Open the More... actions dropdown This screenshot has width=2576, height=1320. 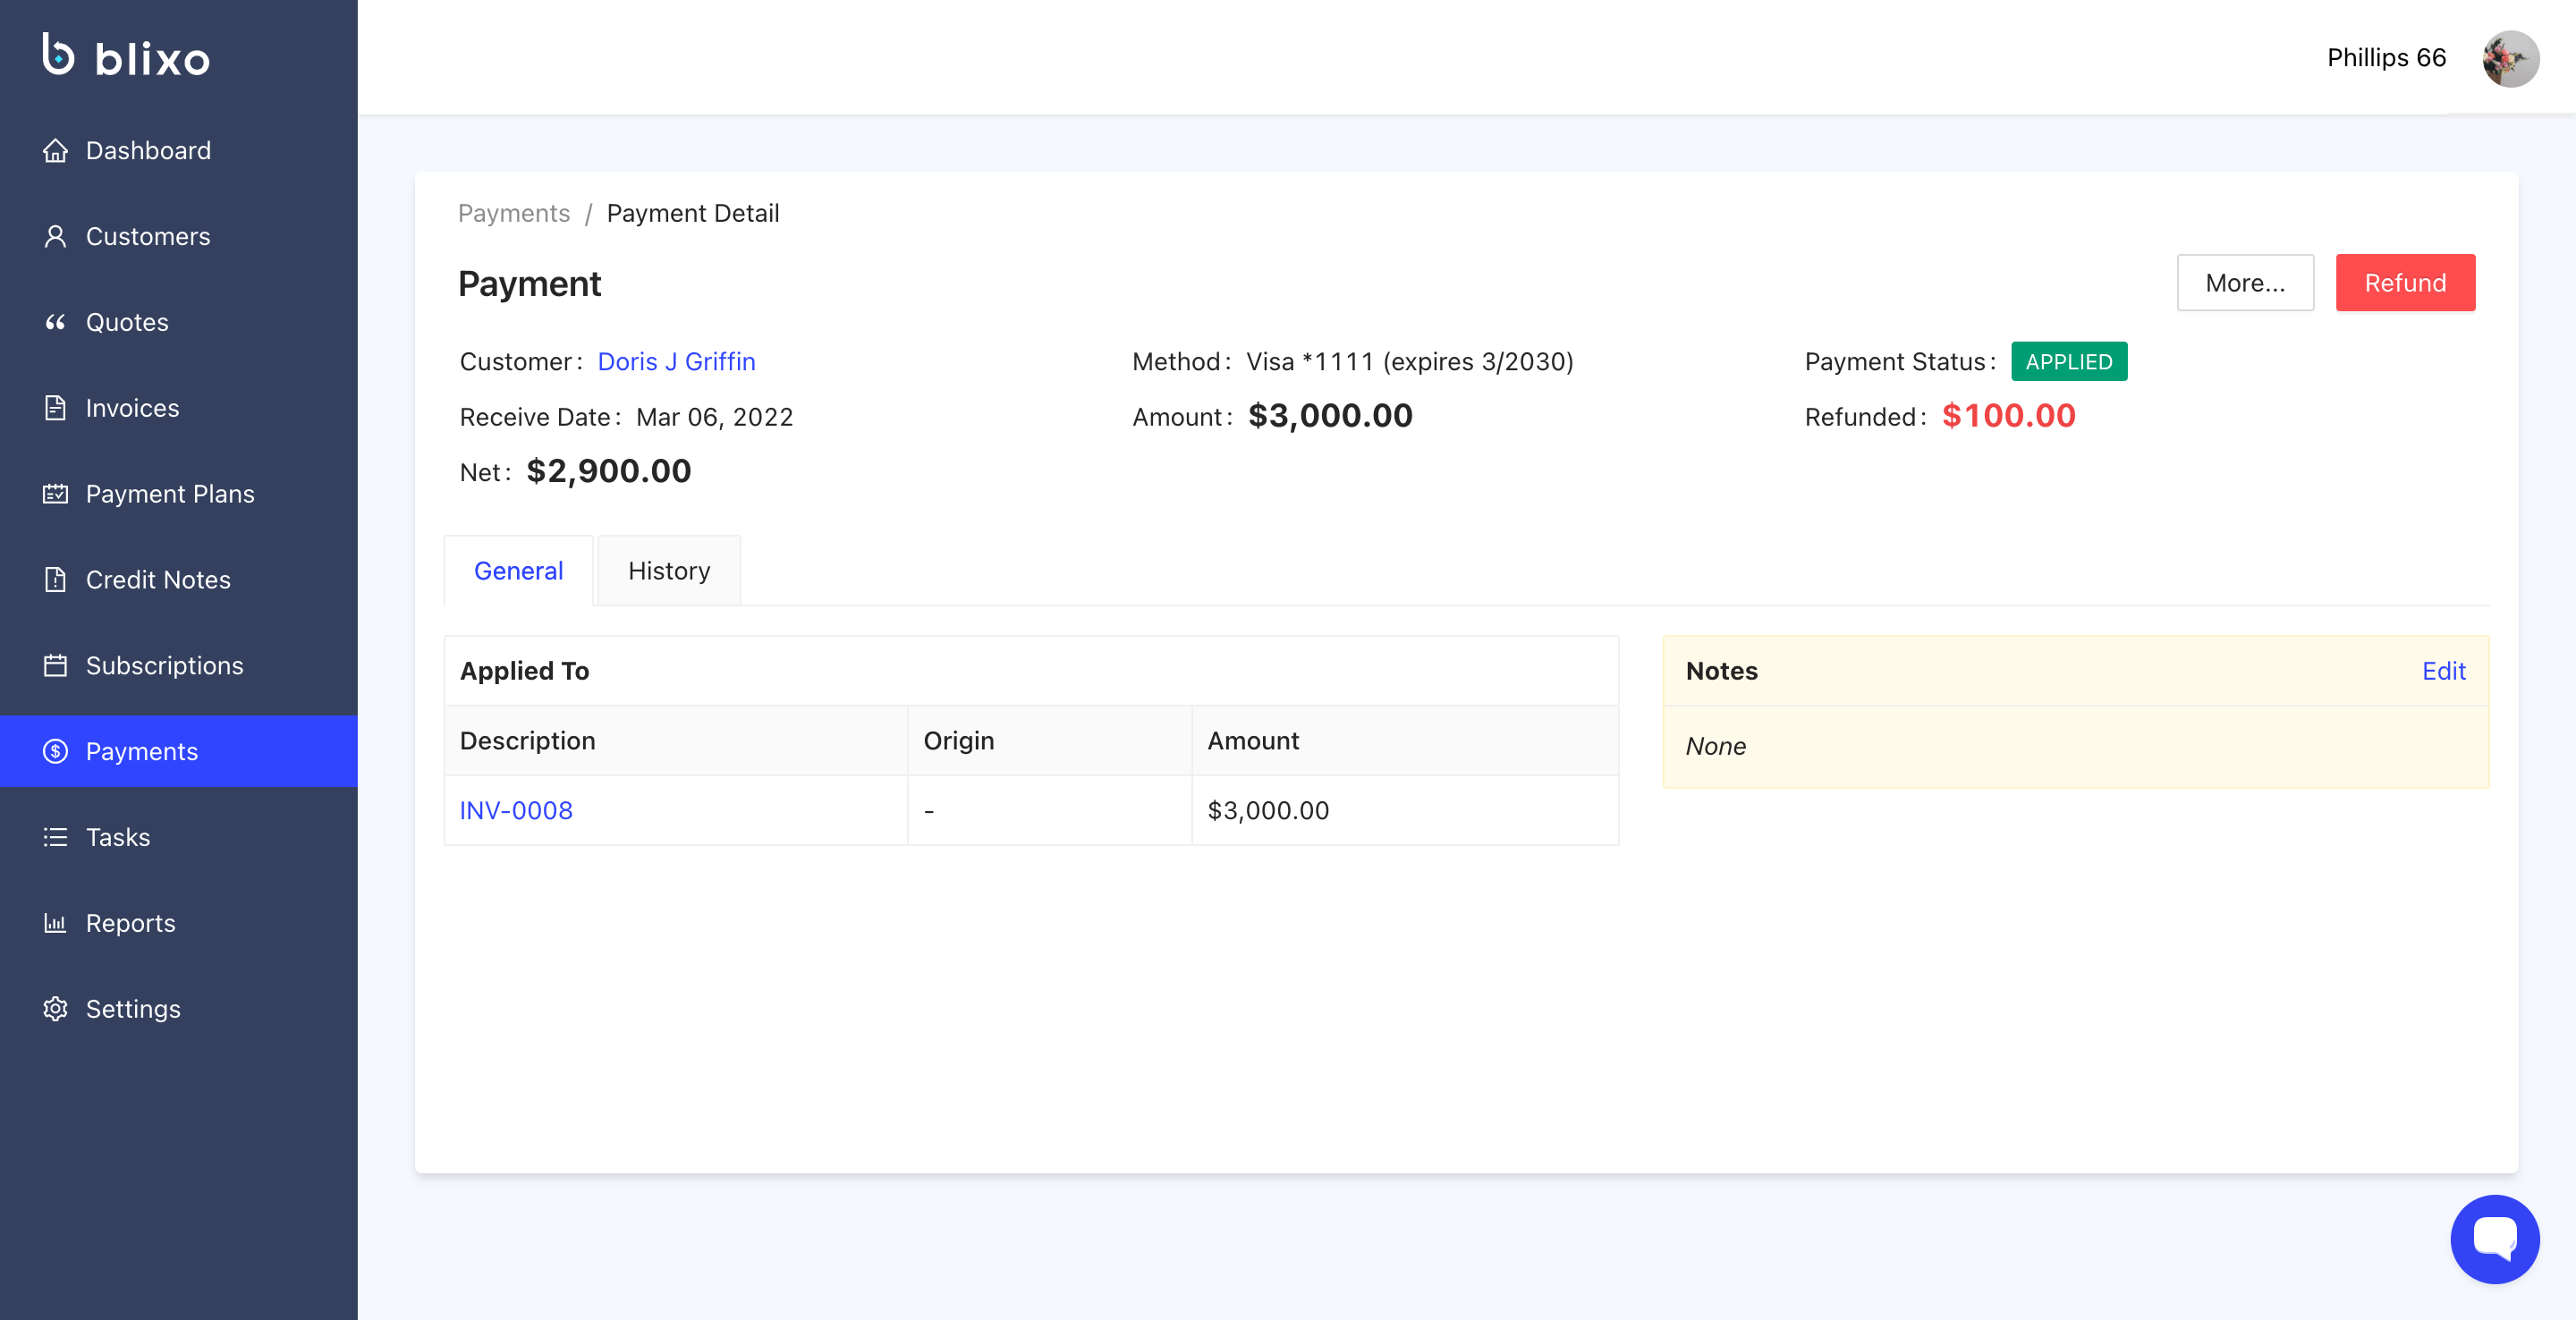[x=2244, y=283]
